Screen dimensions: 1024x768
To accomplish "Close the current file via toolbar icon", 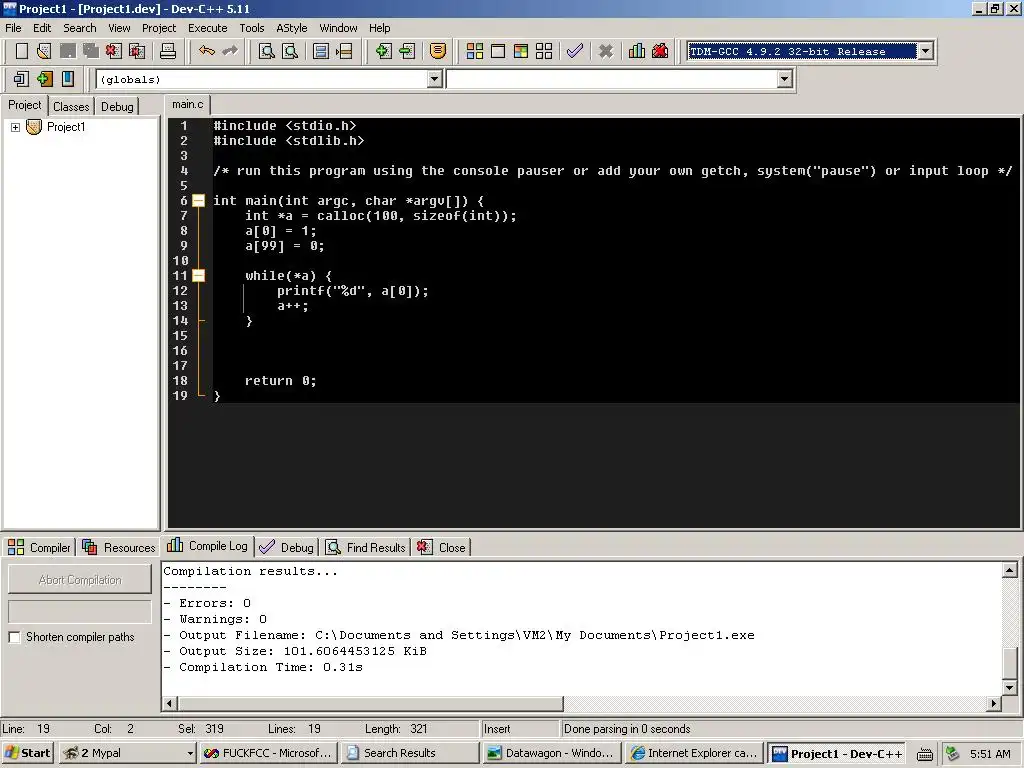I will click(x=114, y=51).
